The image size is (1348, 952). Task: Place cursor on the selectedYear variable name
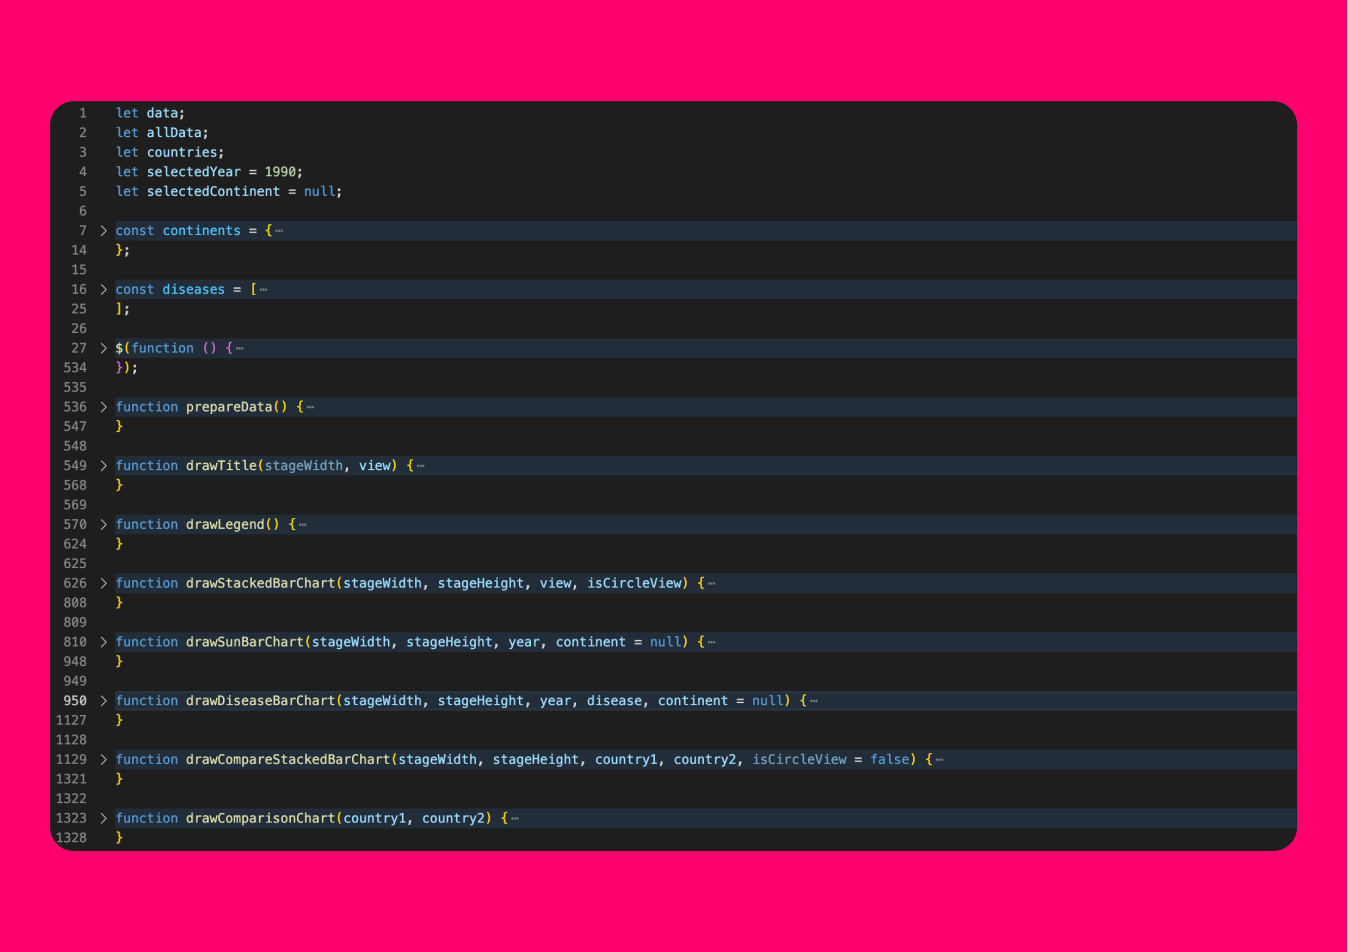(193, 172)
